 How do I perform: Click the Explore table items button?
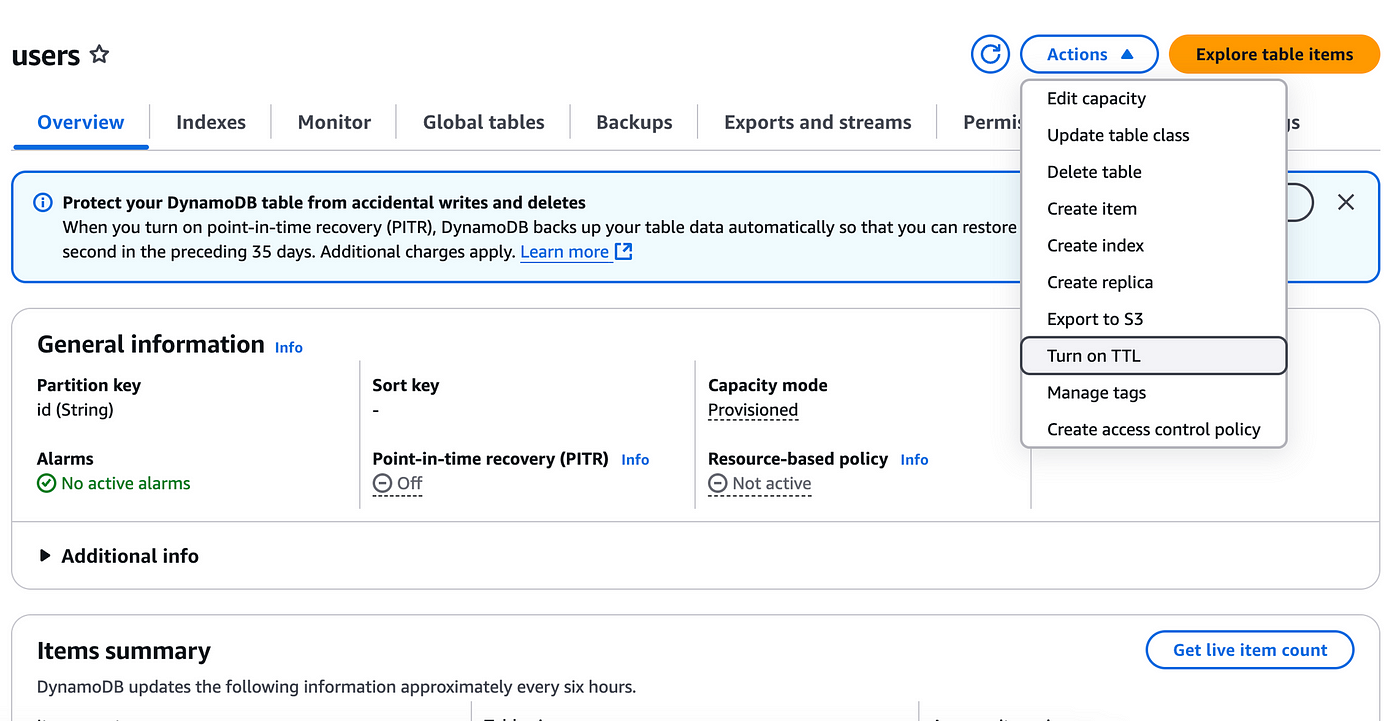(x=1273, y=54)
